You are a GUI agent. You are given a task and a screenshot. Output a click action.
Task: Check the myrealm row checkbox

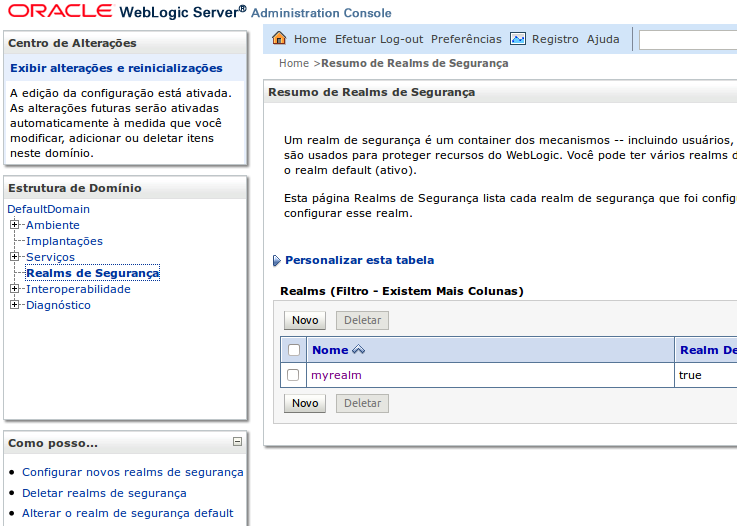(294, 375)
